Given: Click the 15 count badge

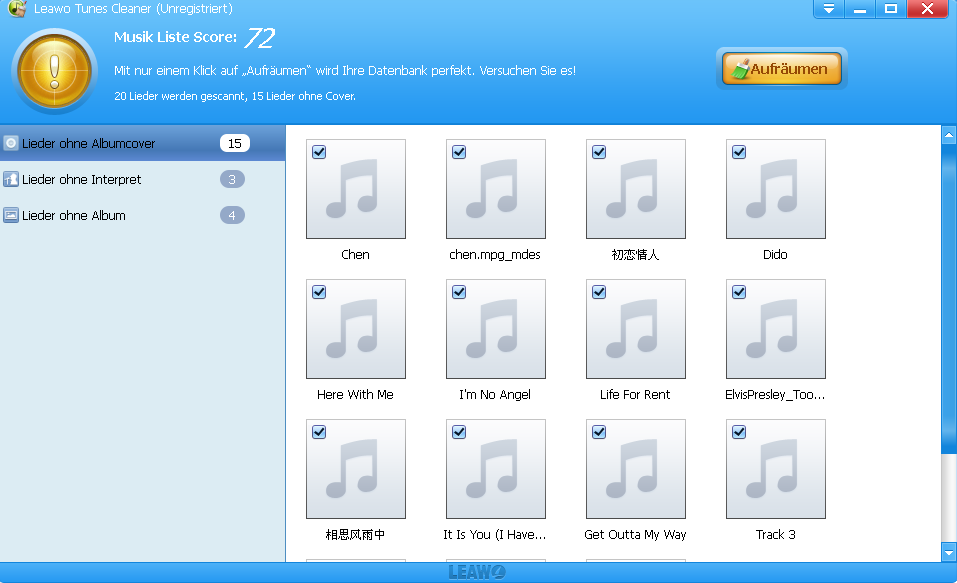Looking at the screenshot, I should tap(235, 143).
